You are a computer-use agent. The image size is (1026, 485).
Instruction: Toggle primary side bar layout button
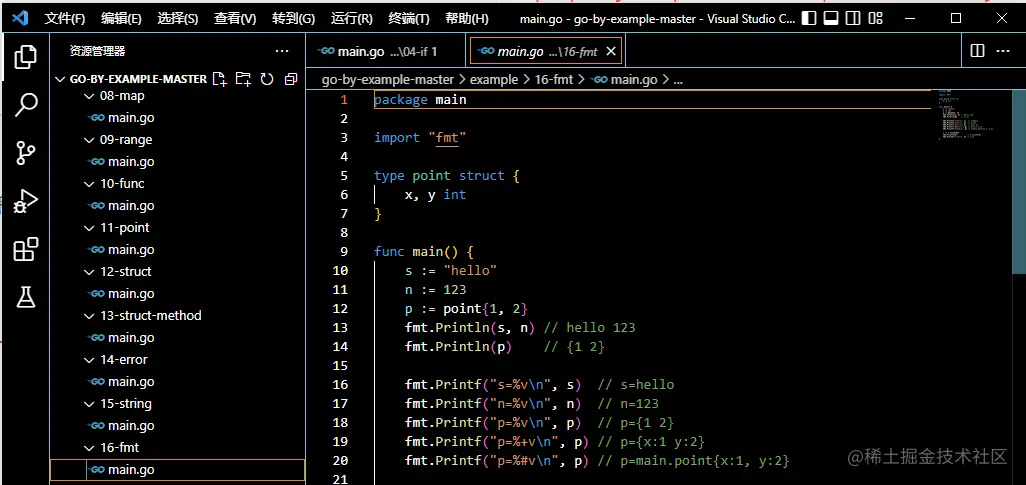point(809,18)
